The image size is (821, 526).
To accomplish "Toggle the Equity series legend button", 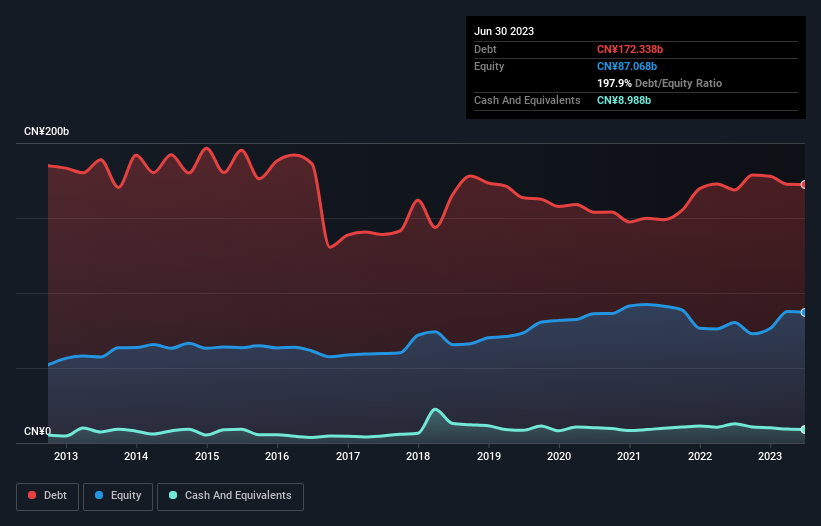I will 118,496.
